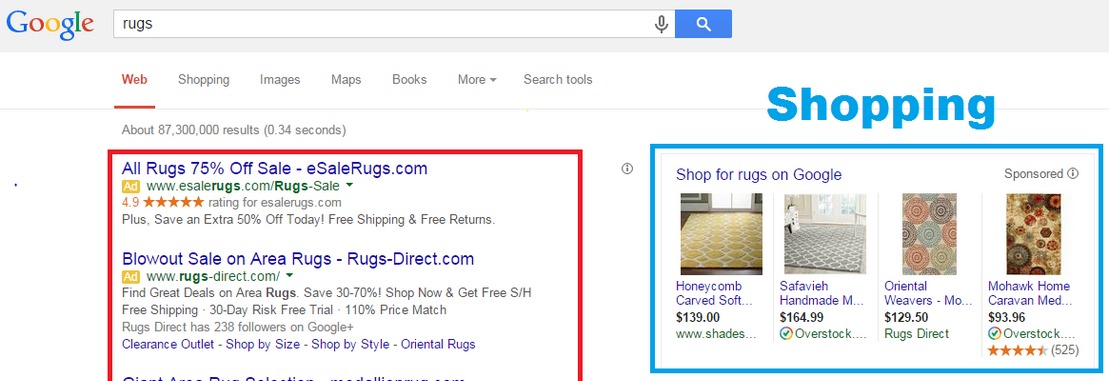Image resolution: width=1109 pixels, height=381 pixels.
Task: Open the Books tab
Action: [410, 80]
